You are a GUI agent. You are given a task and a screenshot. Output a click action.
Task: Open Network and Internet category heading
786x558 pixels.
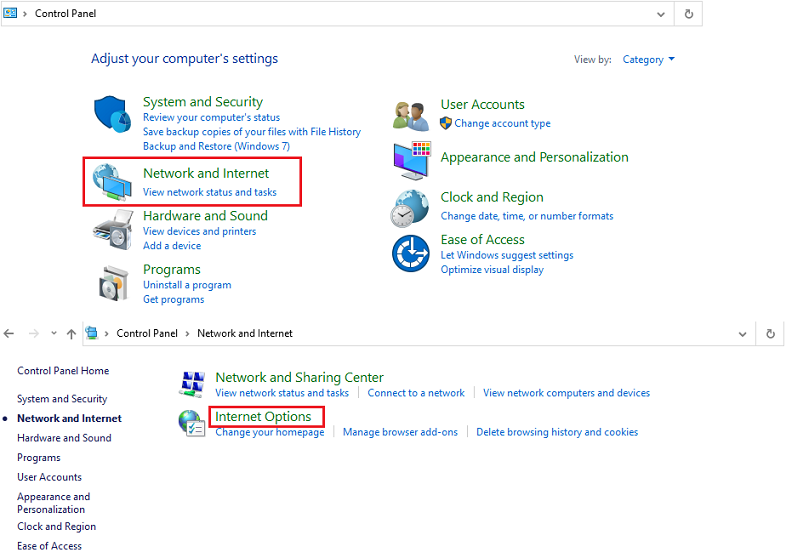(x=206, y=173)
